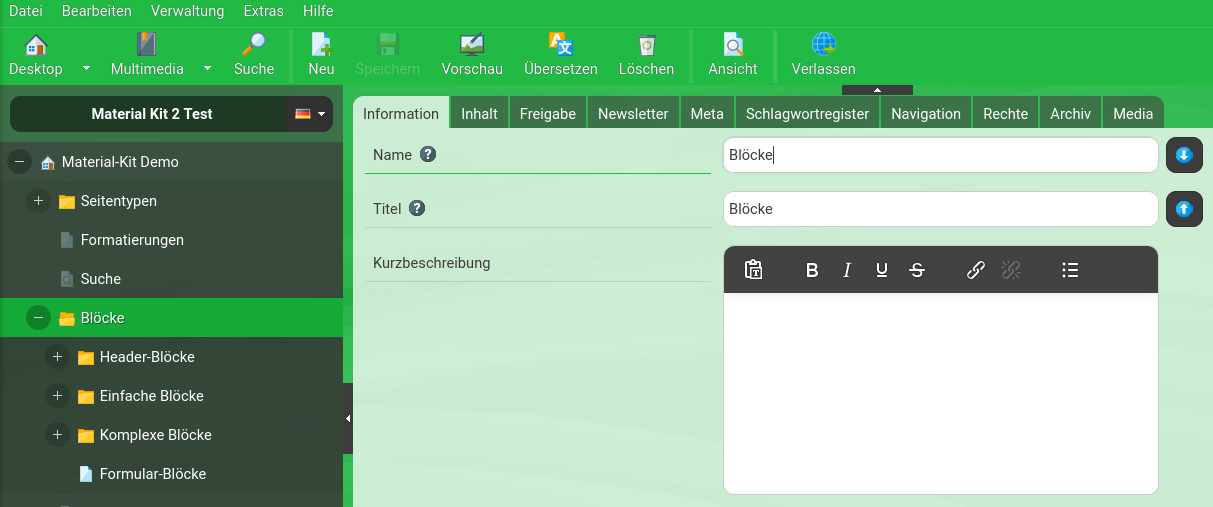Toggle underline formatting in editor toolbar

[x=881, y=270]
